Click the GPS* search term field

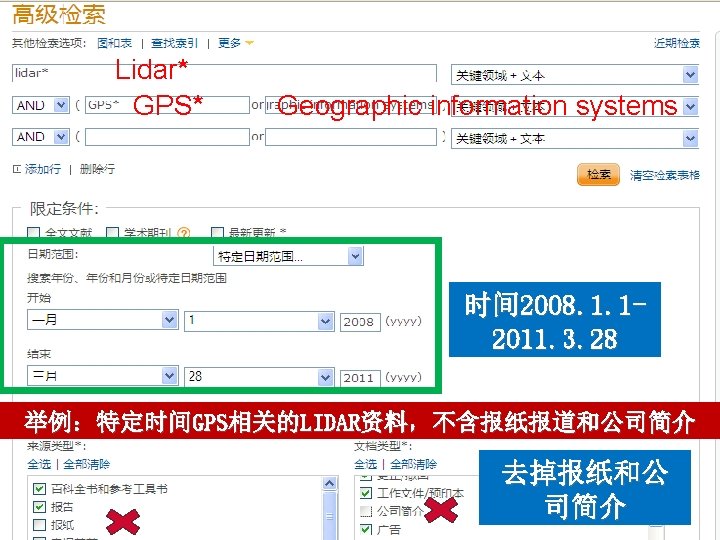(167, 105)
